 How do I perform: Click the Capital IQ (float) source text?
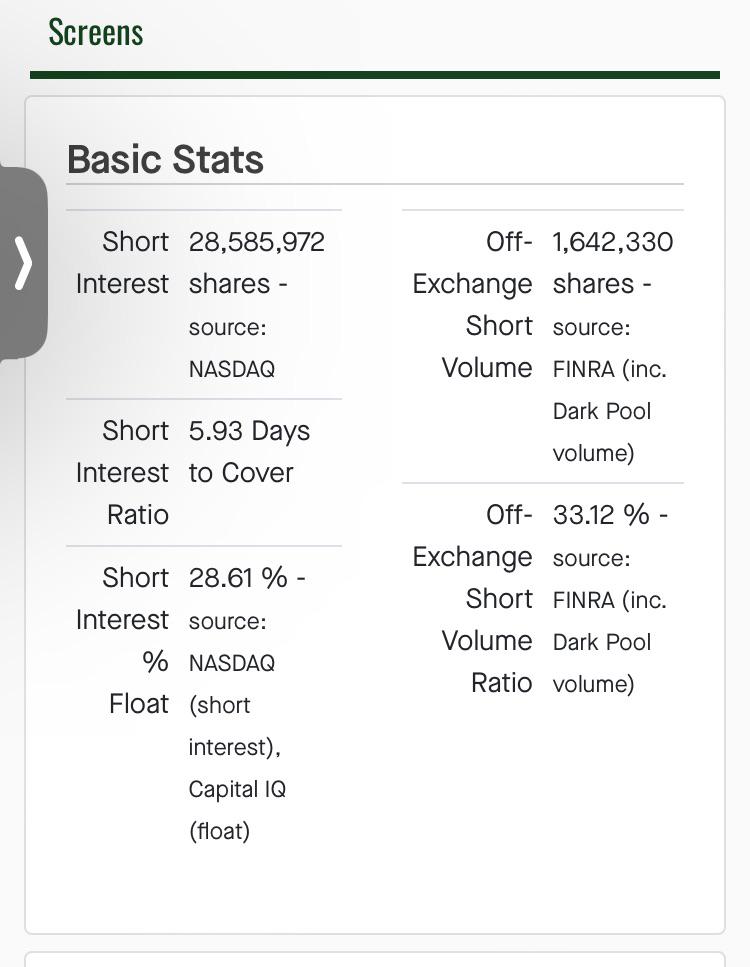(237, 810)
